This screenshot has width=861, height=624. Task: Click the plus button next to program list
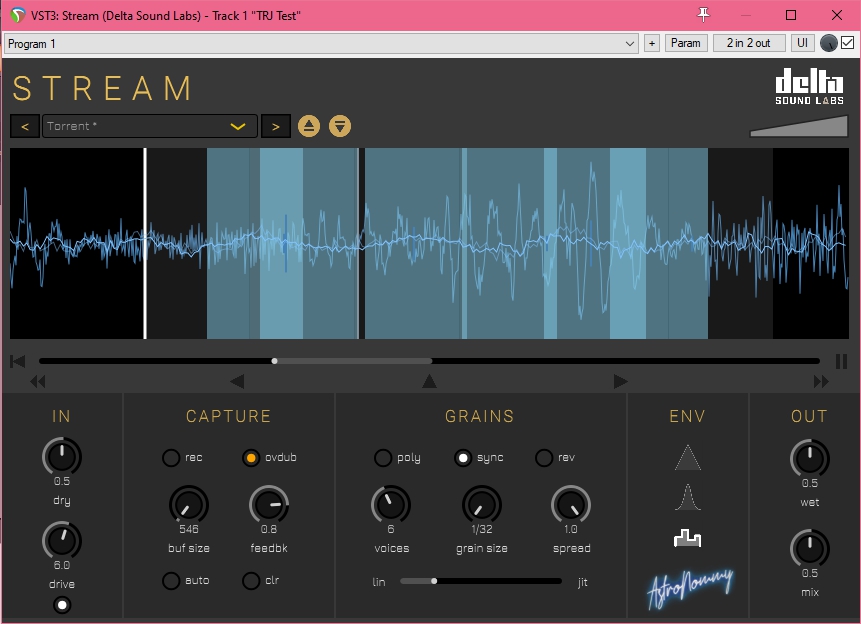point(652,43)
